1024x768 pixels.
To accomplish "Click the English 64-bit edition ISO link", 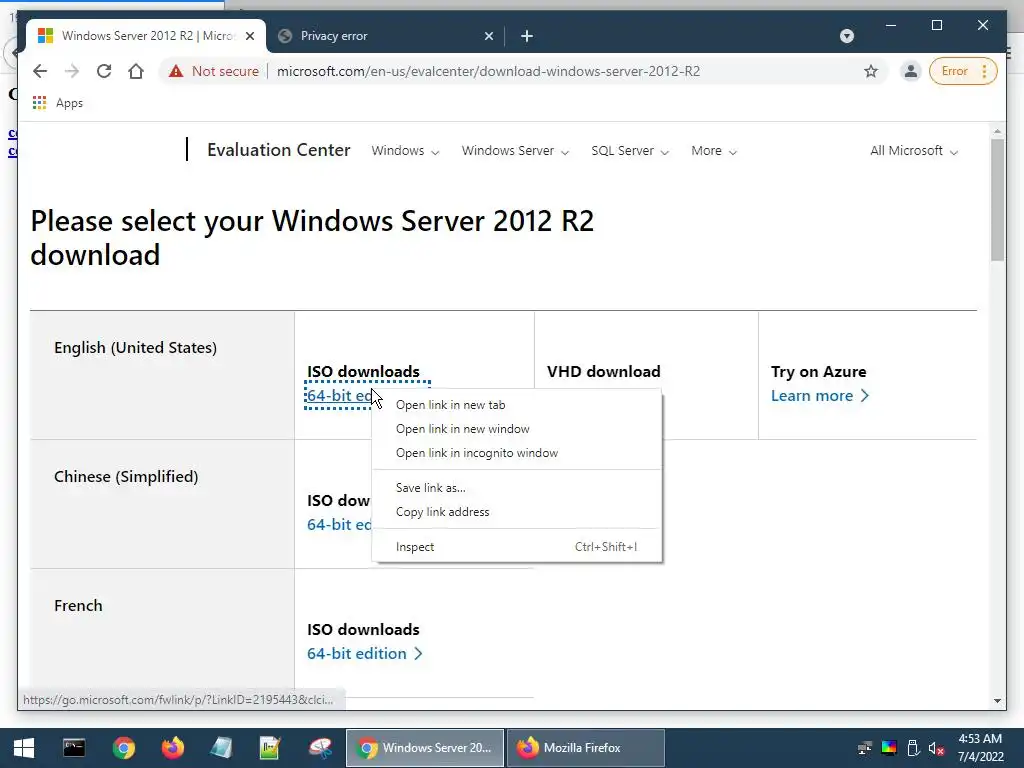I will point(338,396).
